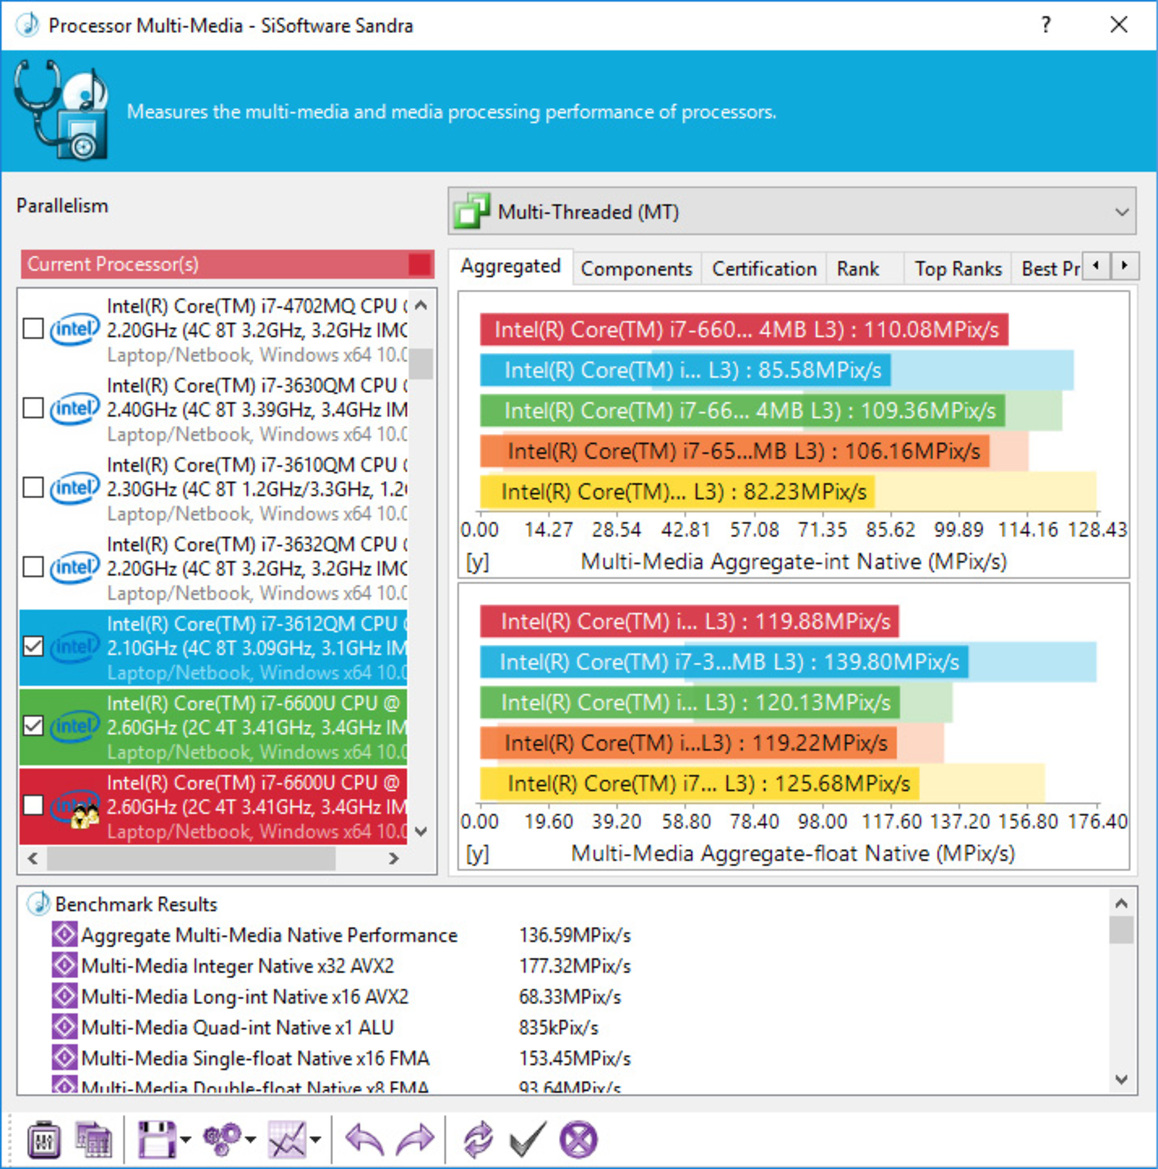Image resolution: width=1158 pixels, height=1169 pixels.
Task: Click the red 110.08MPix/s integer bar
Action: [x=743, y=330]
